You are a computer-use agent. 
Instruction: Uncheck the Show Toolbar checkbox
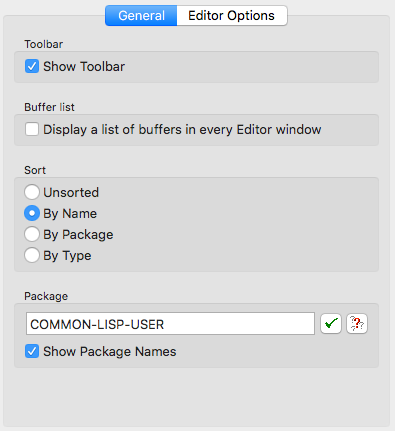[x=32, y=66]
